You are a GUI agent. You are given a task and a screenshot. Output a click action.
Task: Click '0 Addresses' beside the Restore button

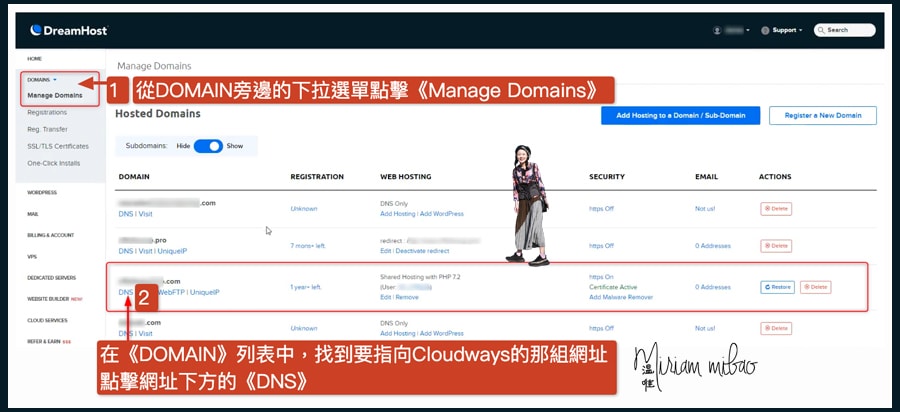(x=713, y=287)
